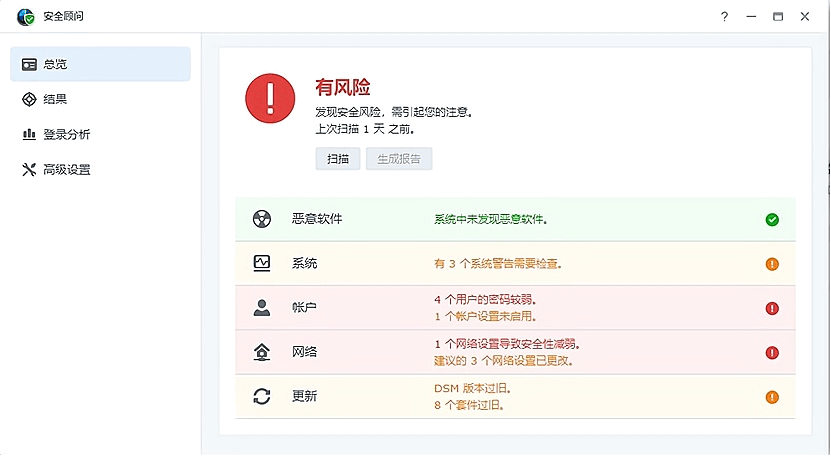
Task: Open help via question mark icon
Action: tap(724, 16)
